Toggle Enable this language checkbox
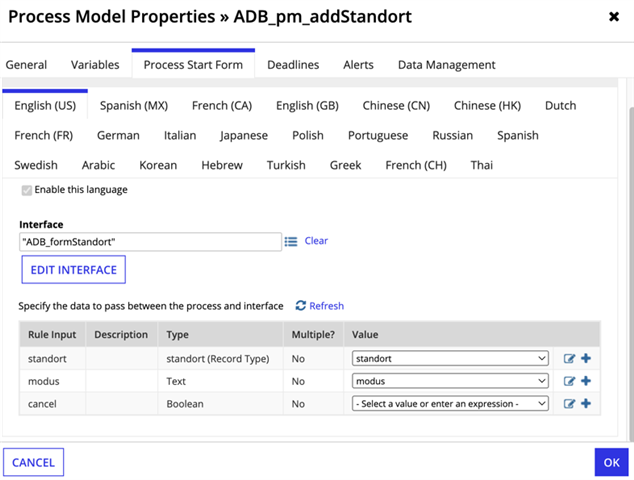This screenshot has height=480, width=634. 27,190
